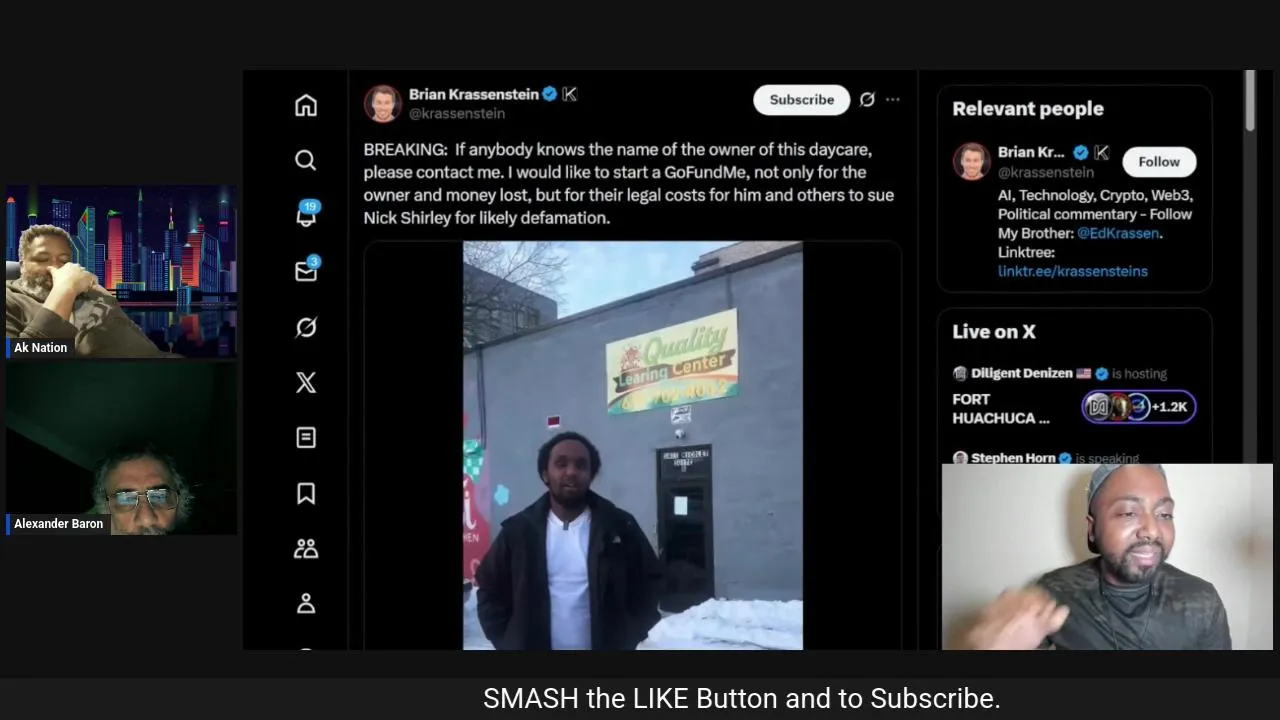This screenshot has height=720, width=1280.
Task: Open the Bookmarks icon in sidebar
Action: coord(306,493)
